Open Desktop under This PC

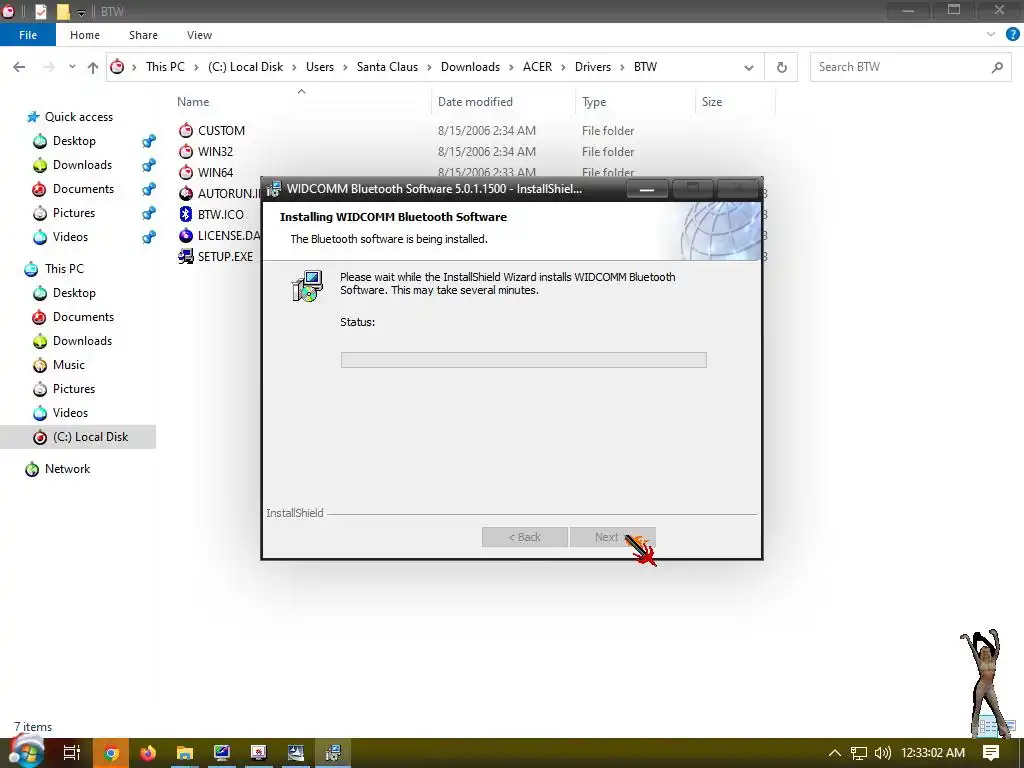(x=74, y=293)
